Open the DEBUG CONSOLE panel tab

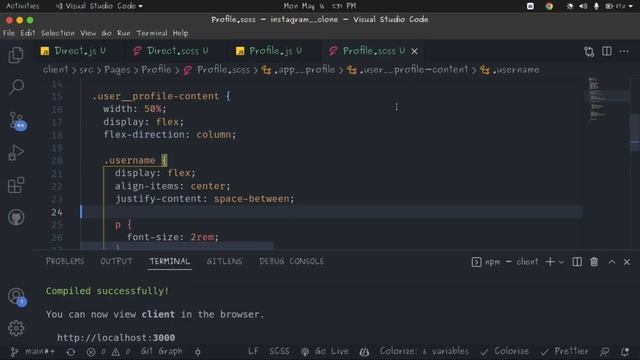point(291,261)
